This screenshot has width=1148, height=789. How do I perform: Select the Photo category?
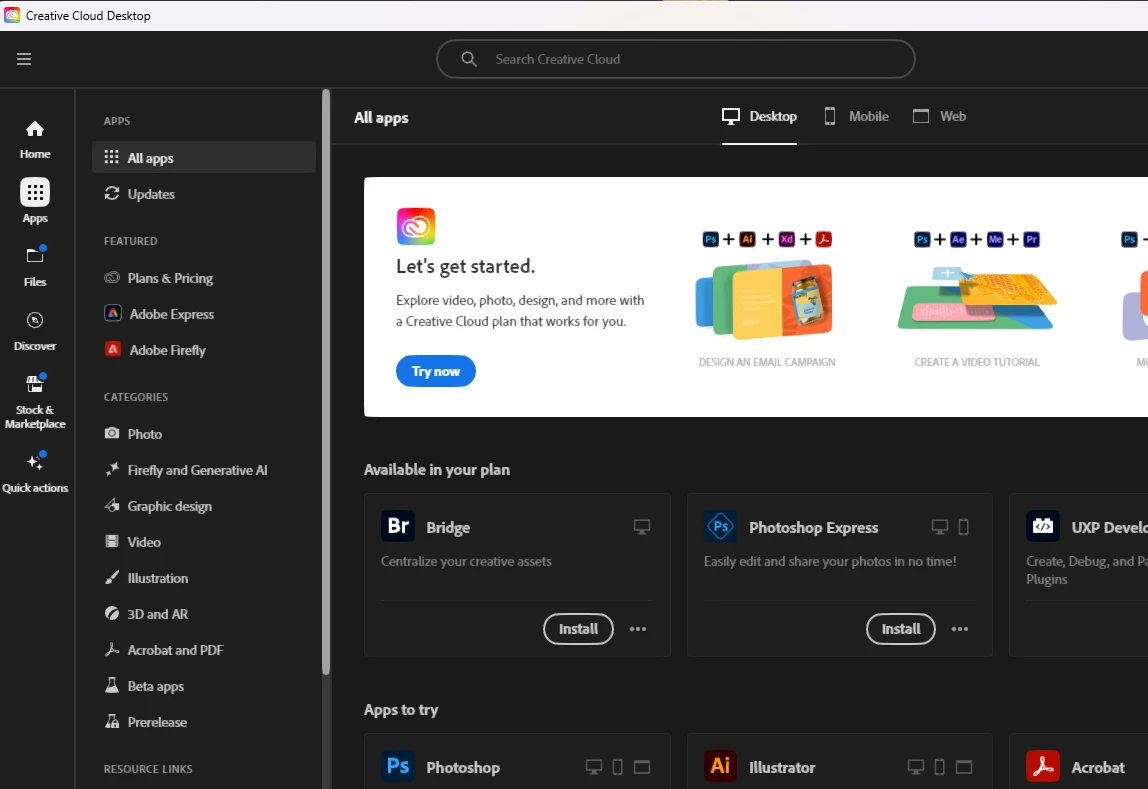tap(204, 434)
